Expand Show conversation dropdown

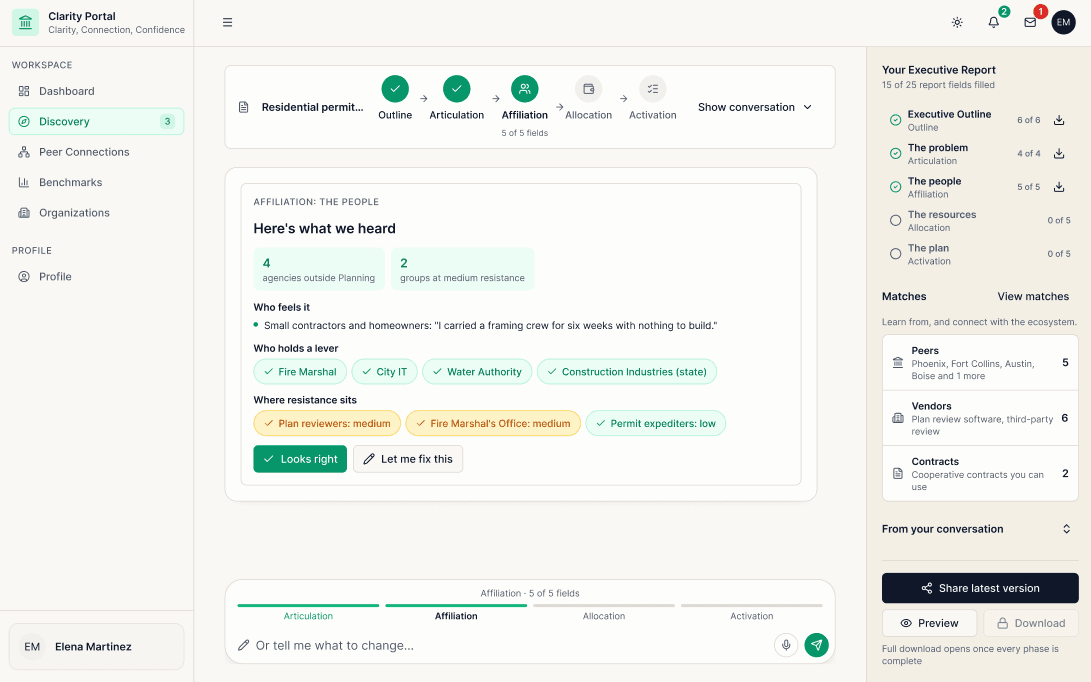[x=755, y=107]
